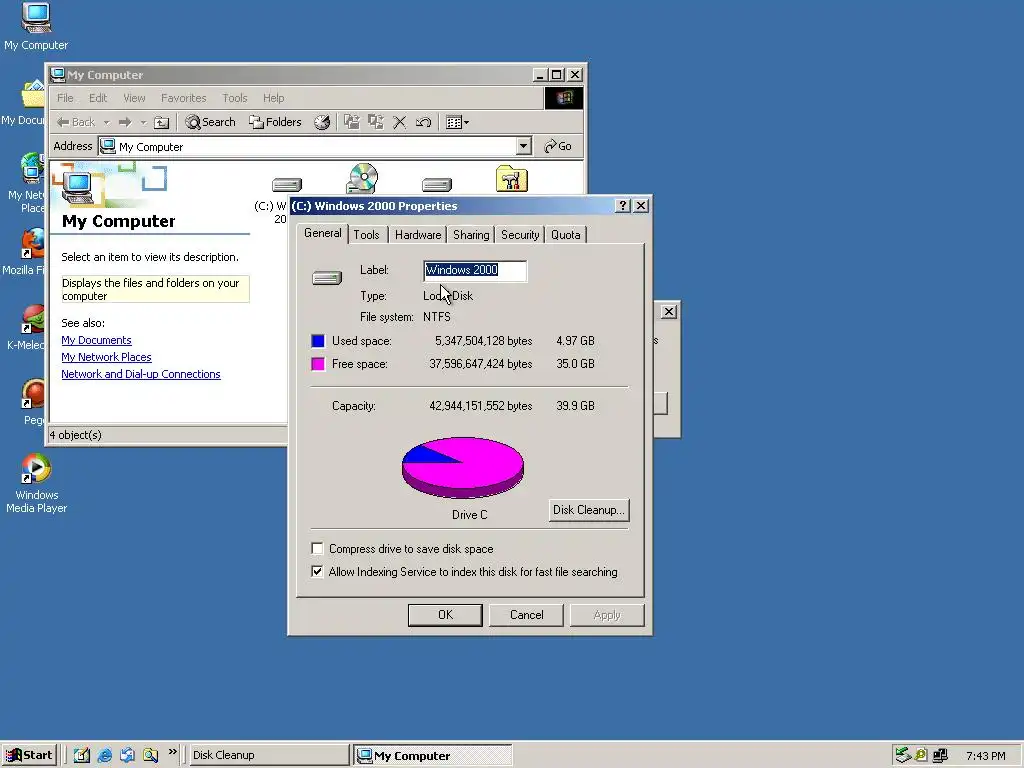Select the Windows Media Player desktop shortcut

click(37, 483)
